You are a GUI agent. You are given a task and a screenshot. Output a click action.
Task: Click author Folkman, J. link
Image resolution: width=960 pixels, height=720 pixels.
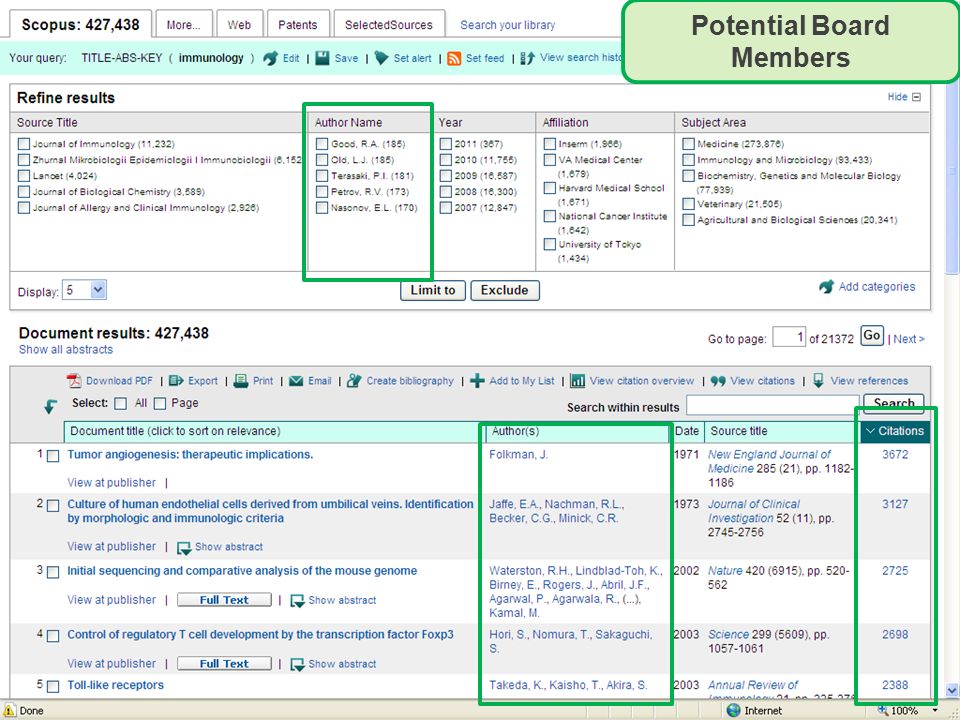[519, 455]
